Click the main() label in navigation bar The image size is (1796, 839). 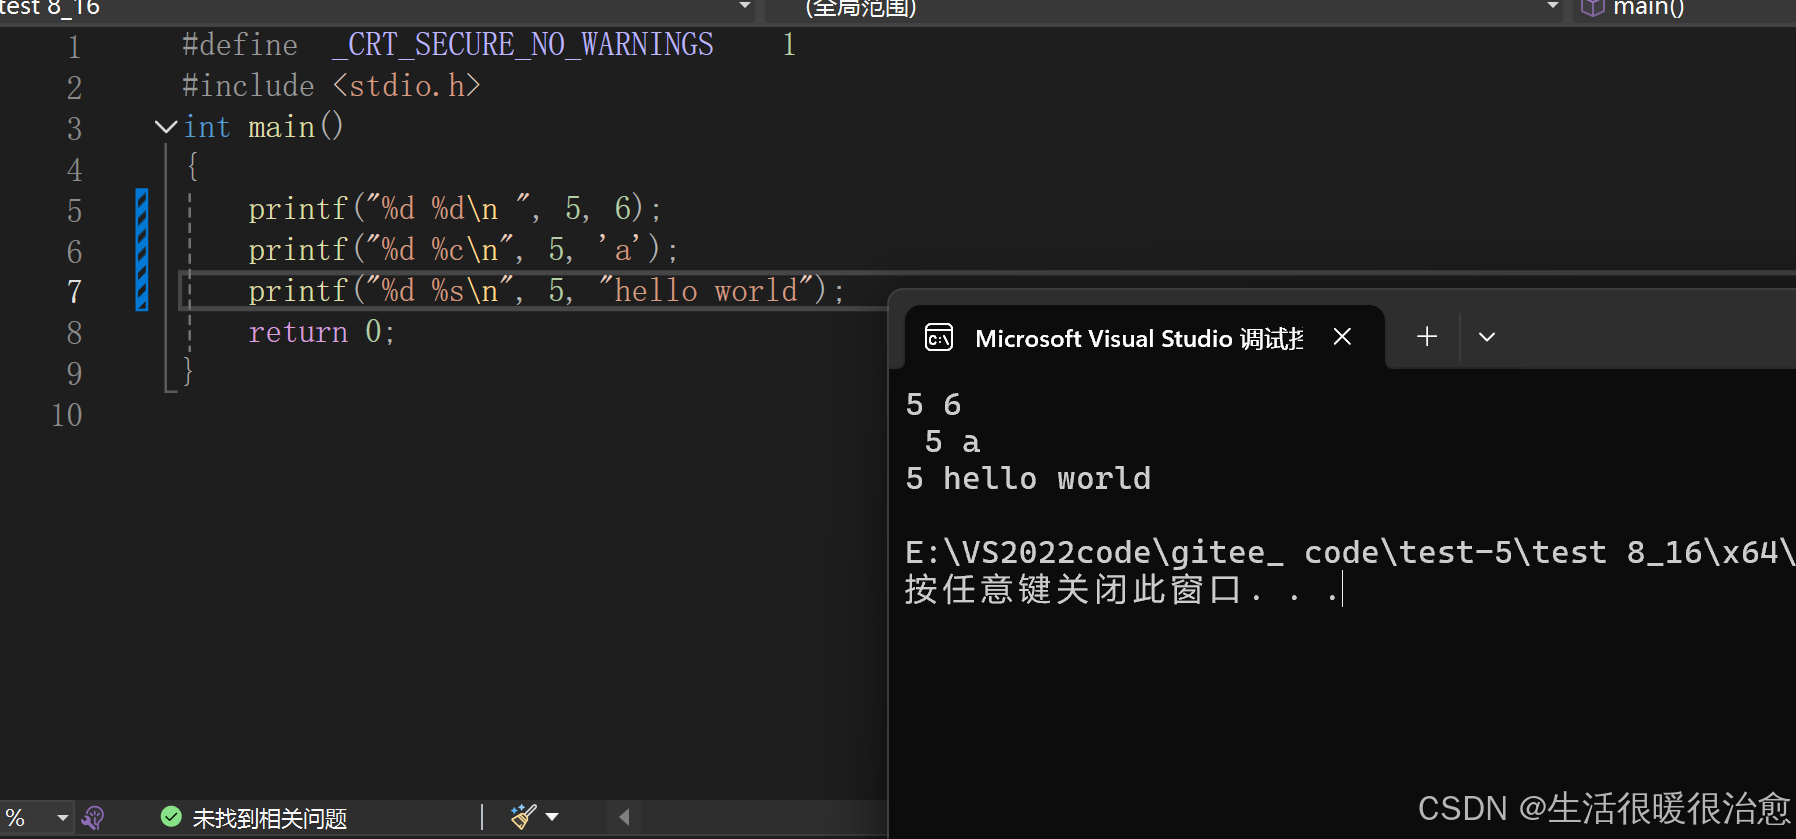pyautogui.click(x=1648, y=8)
